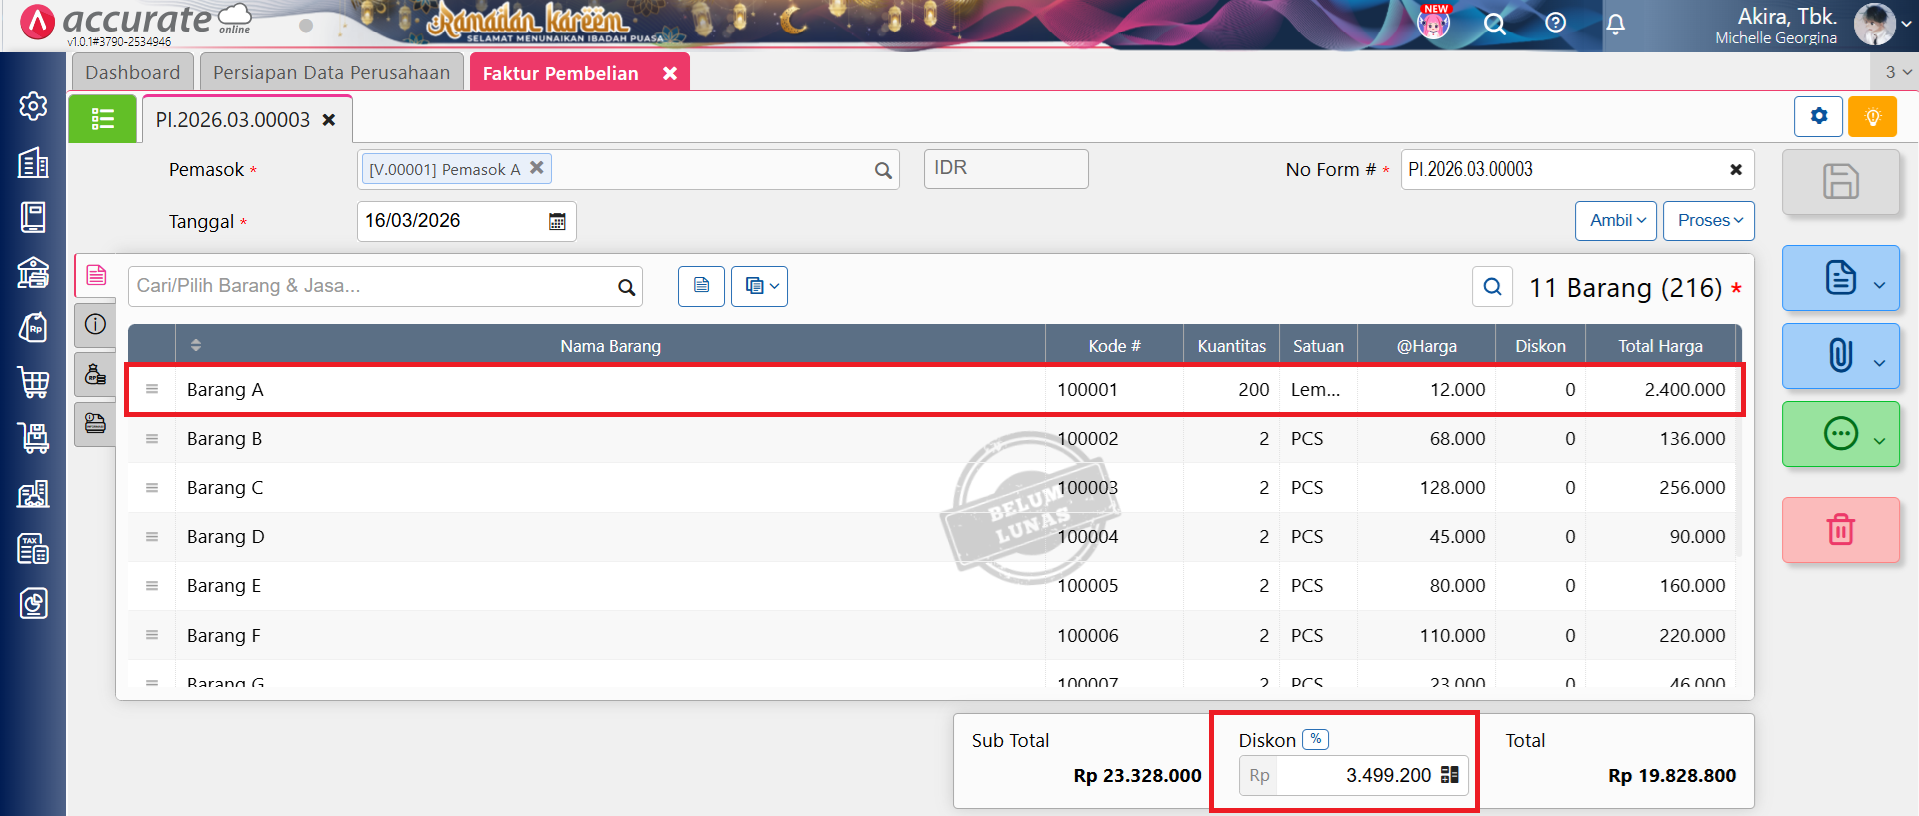Open the Persiapan Data Perusahaan tab
The width and height of the screenshot is (1919, 816).
click(331, 73)
